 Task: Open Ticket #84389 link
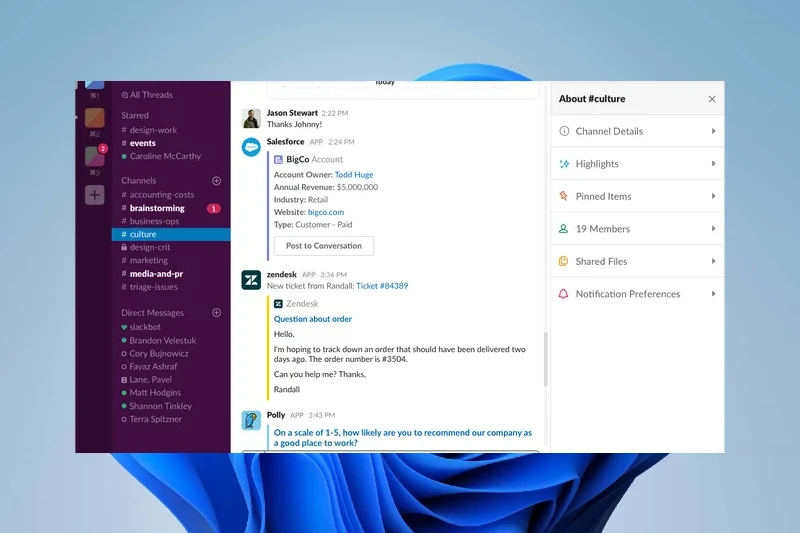tap(382, 286)
